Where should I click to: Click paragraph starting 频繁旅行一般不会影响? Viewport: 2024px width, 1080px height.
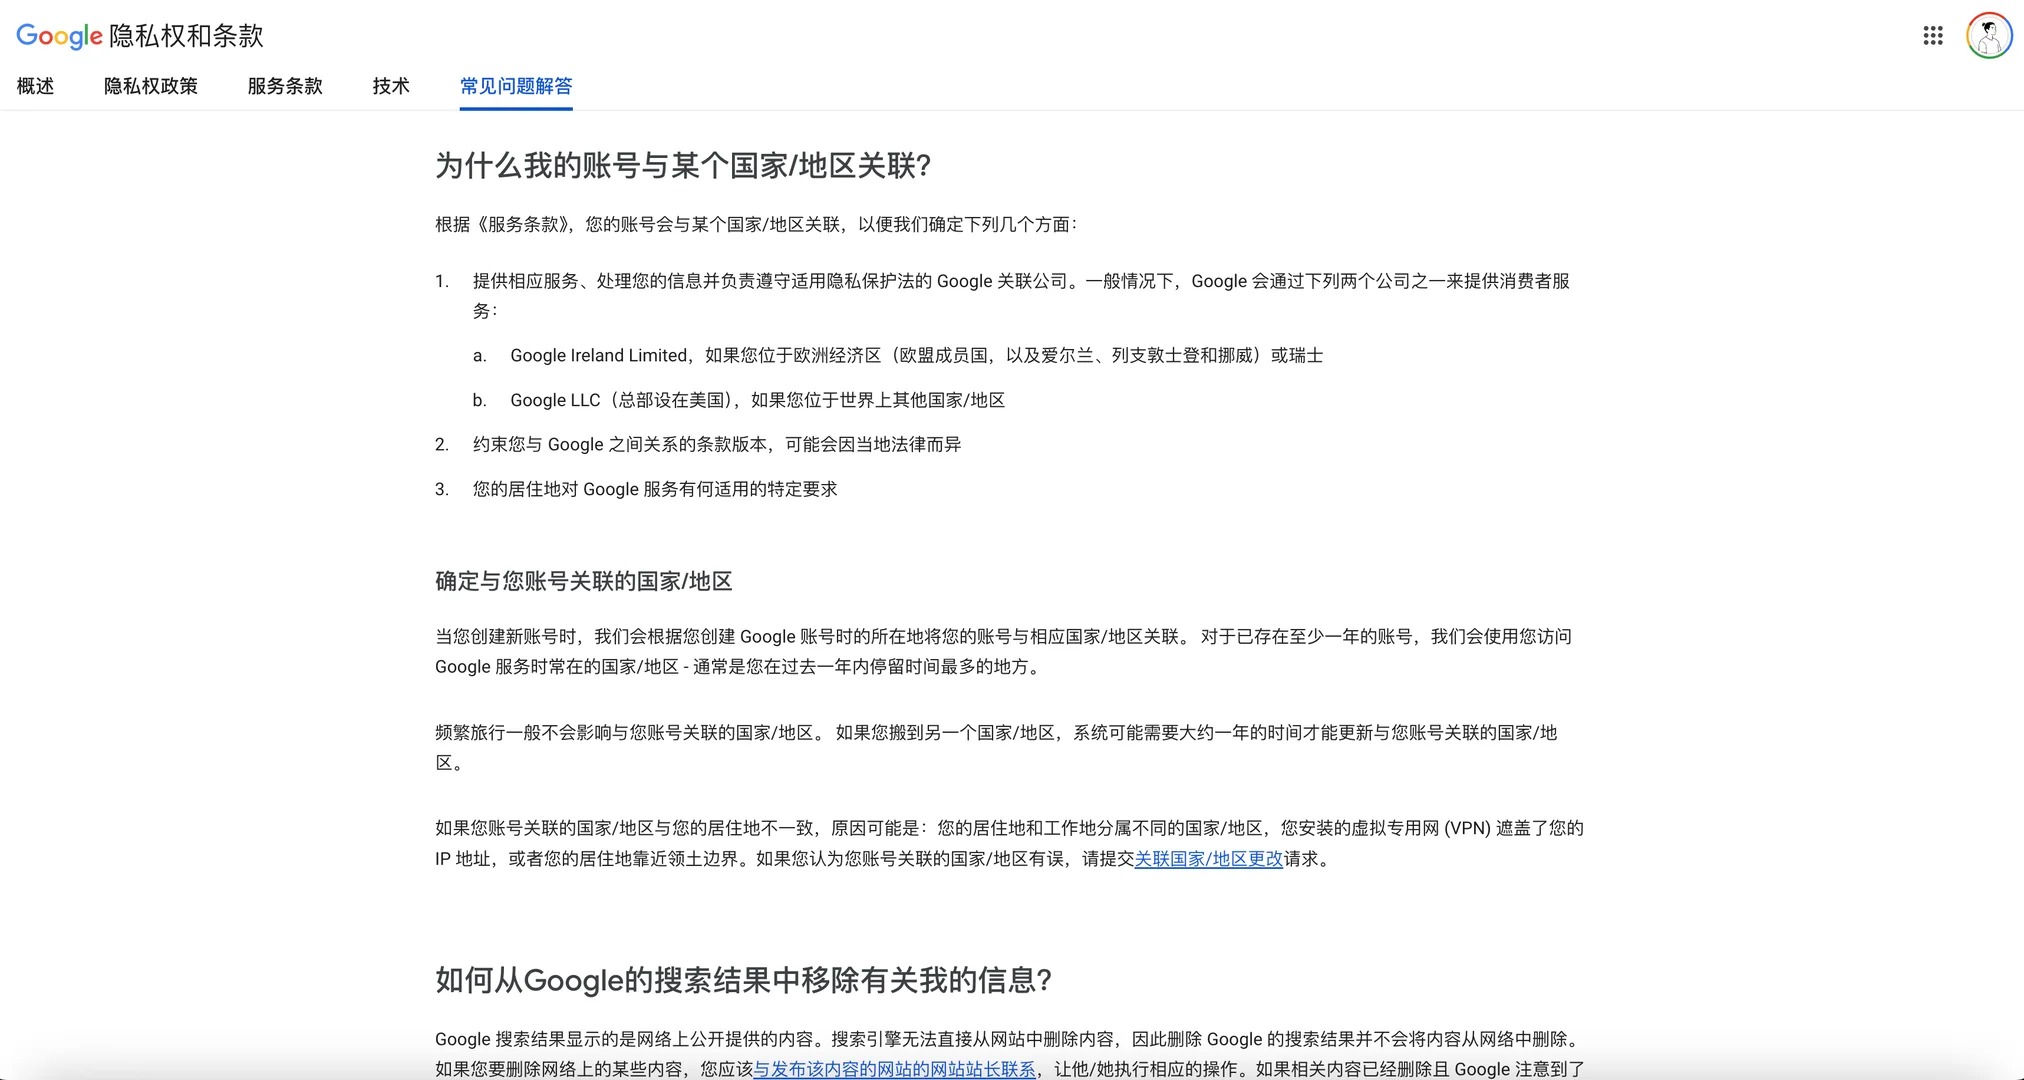pyautogui.click(x=996, y=748)
